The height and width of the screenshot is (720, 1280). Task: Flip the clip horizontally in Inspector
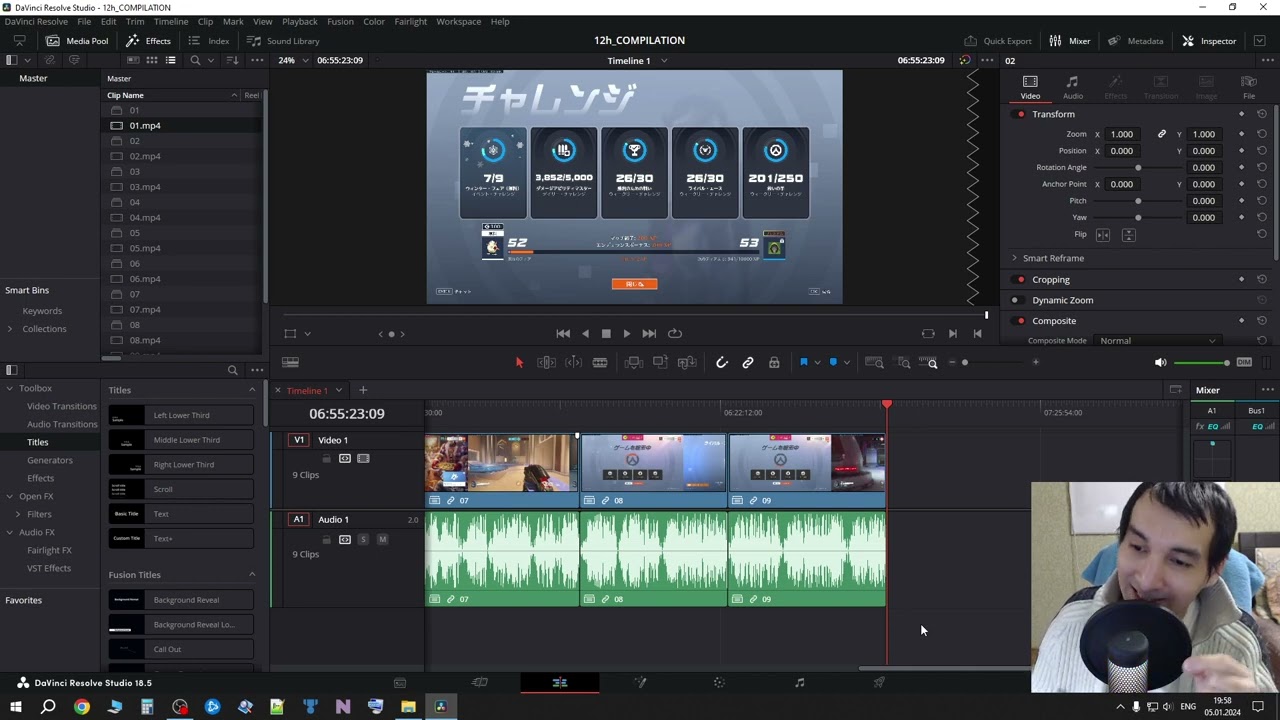click(x=1103, y=235)
